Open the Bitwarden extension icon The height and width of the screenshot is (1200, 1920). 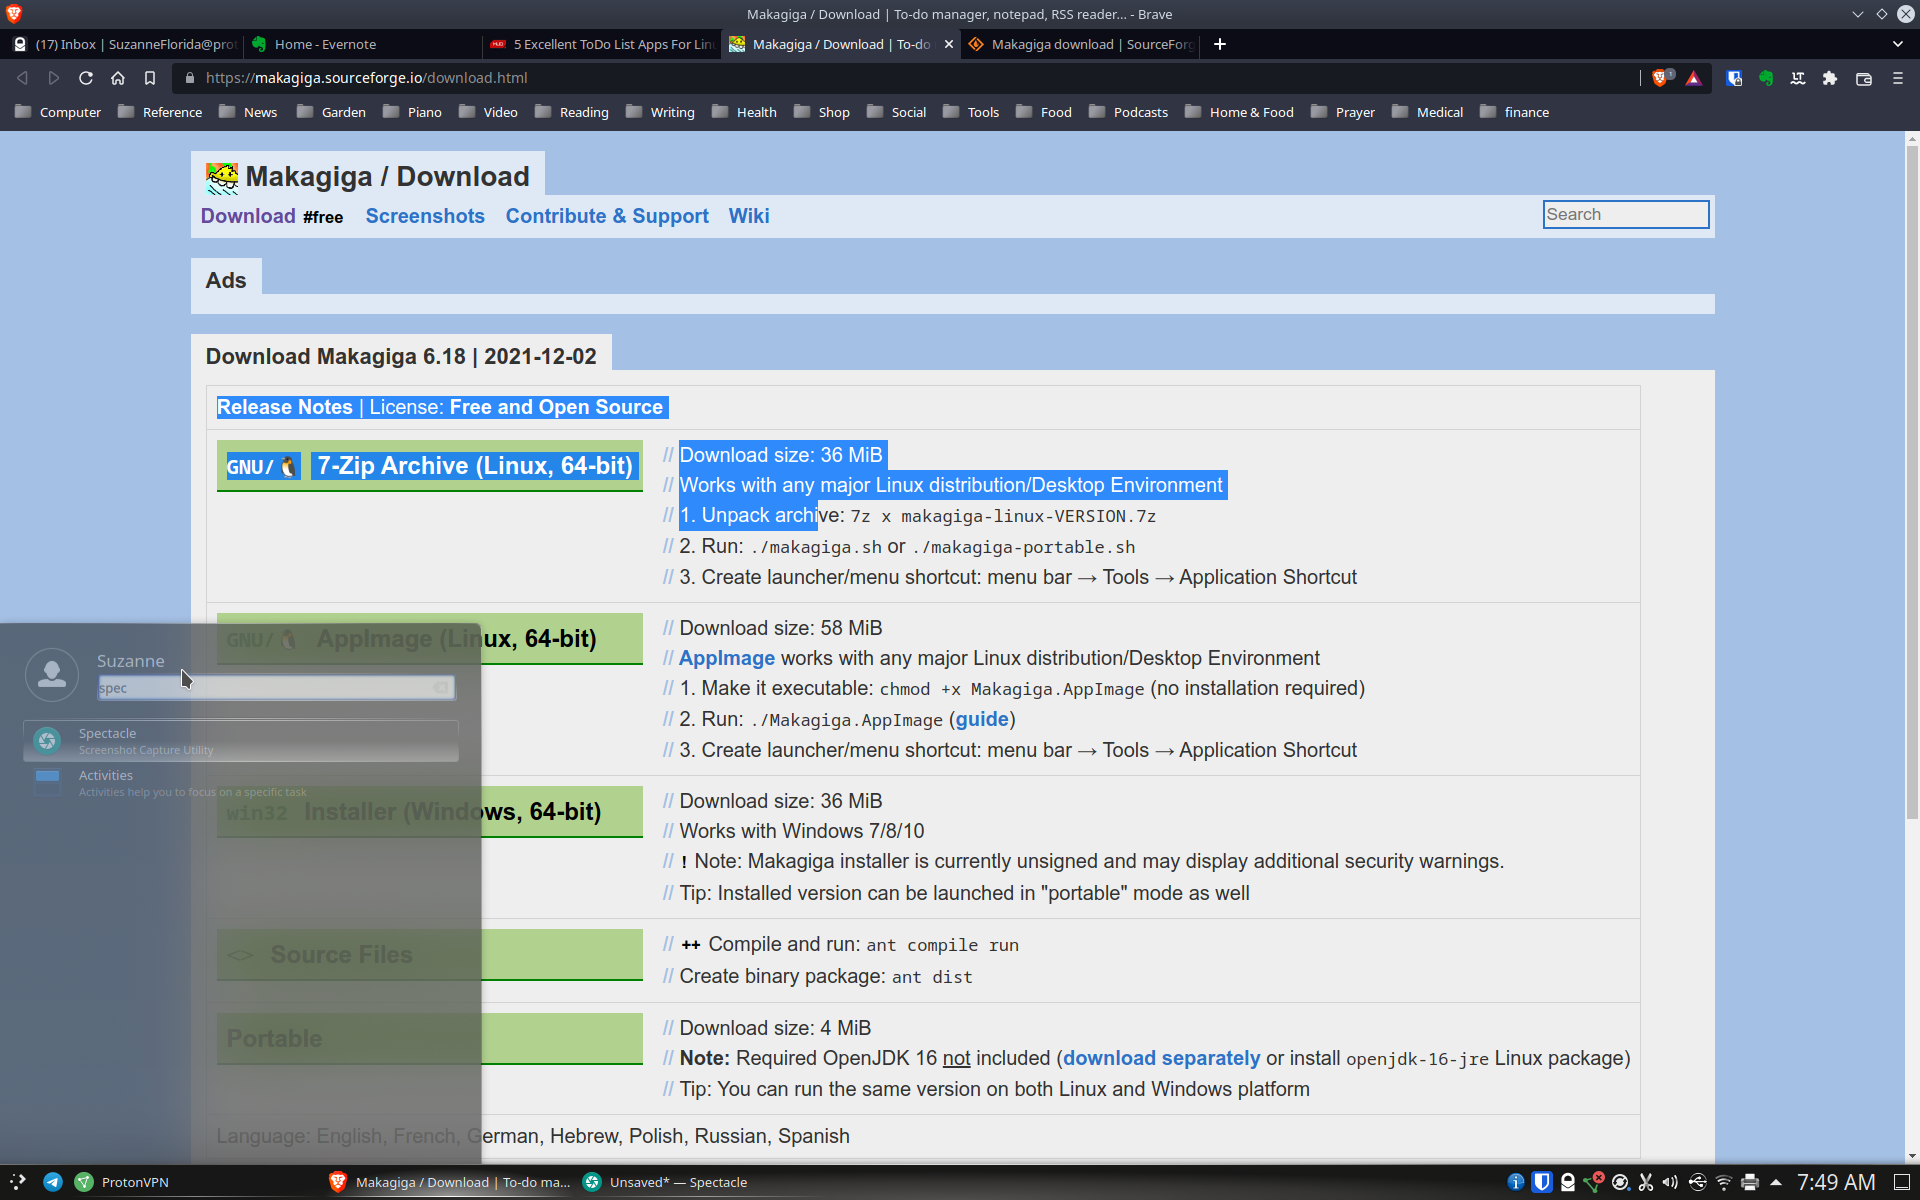(1734, 78)
